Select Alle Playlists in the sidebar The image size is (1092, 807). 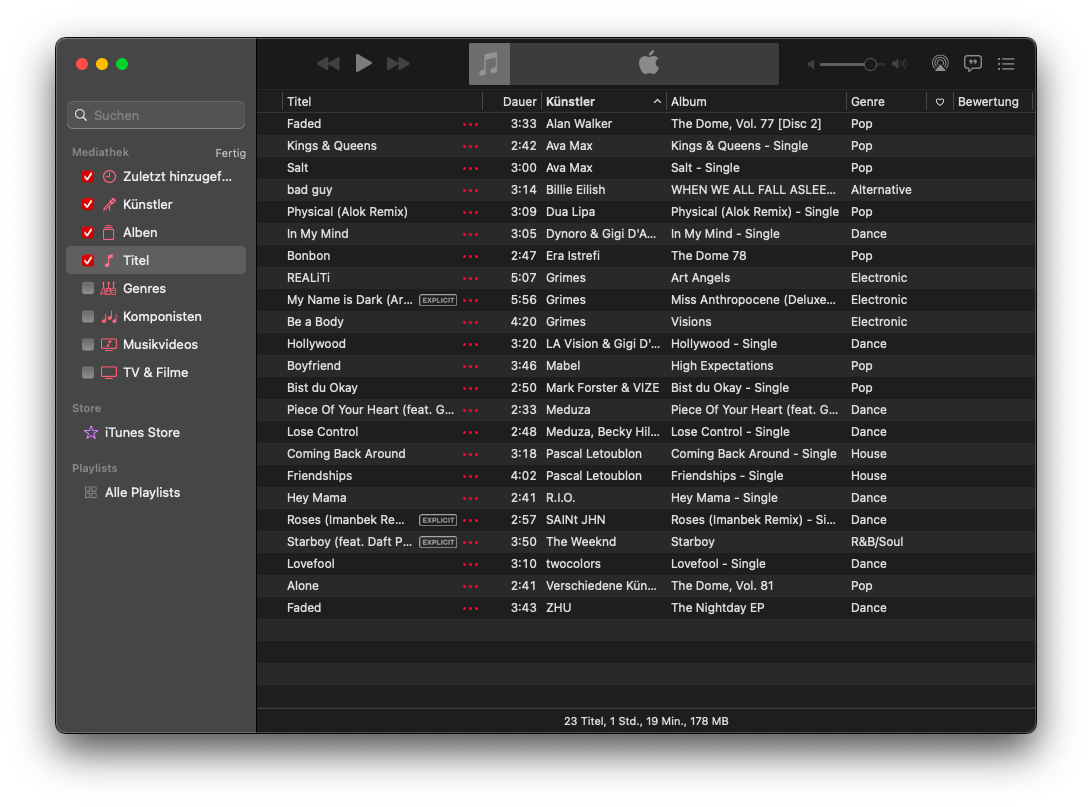click(142, 493)
